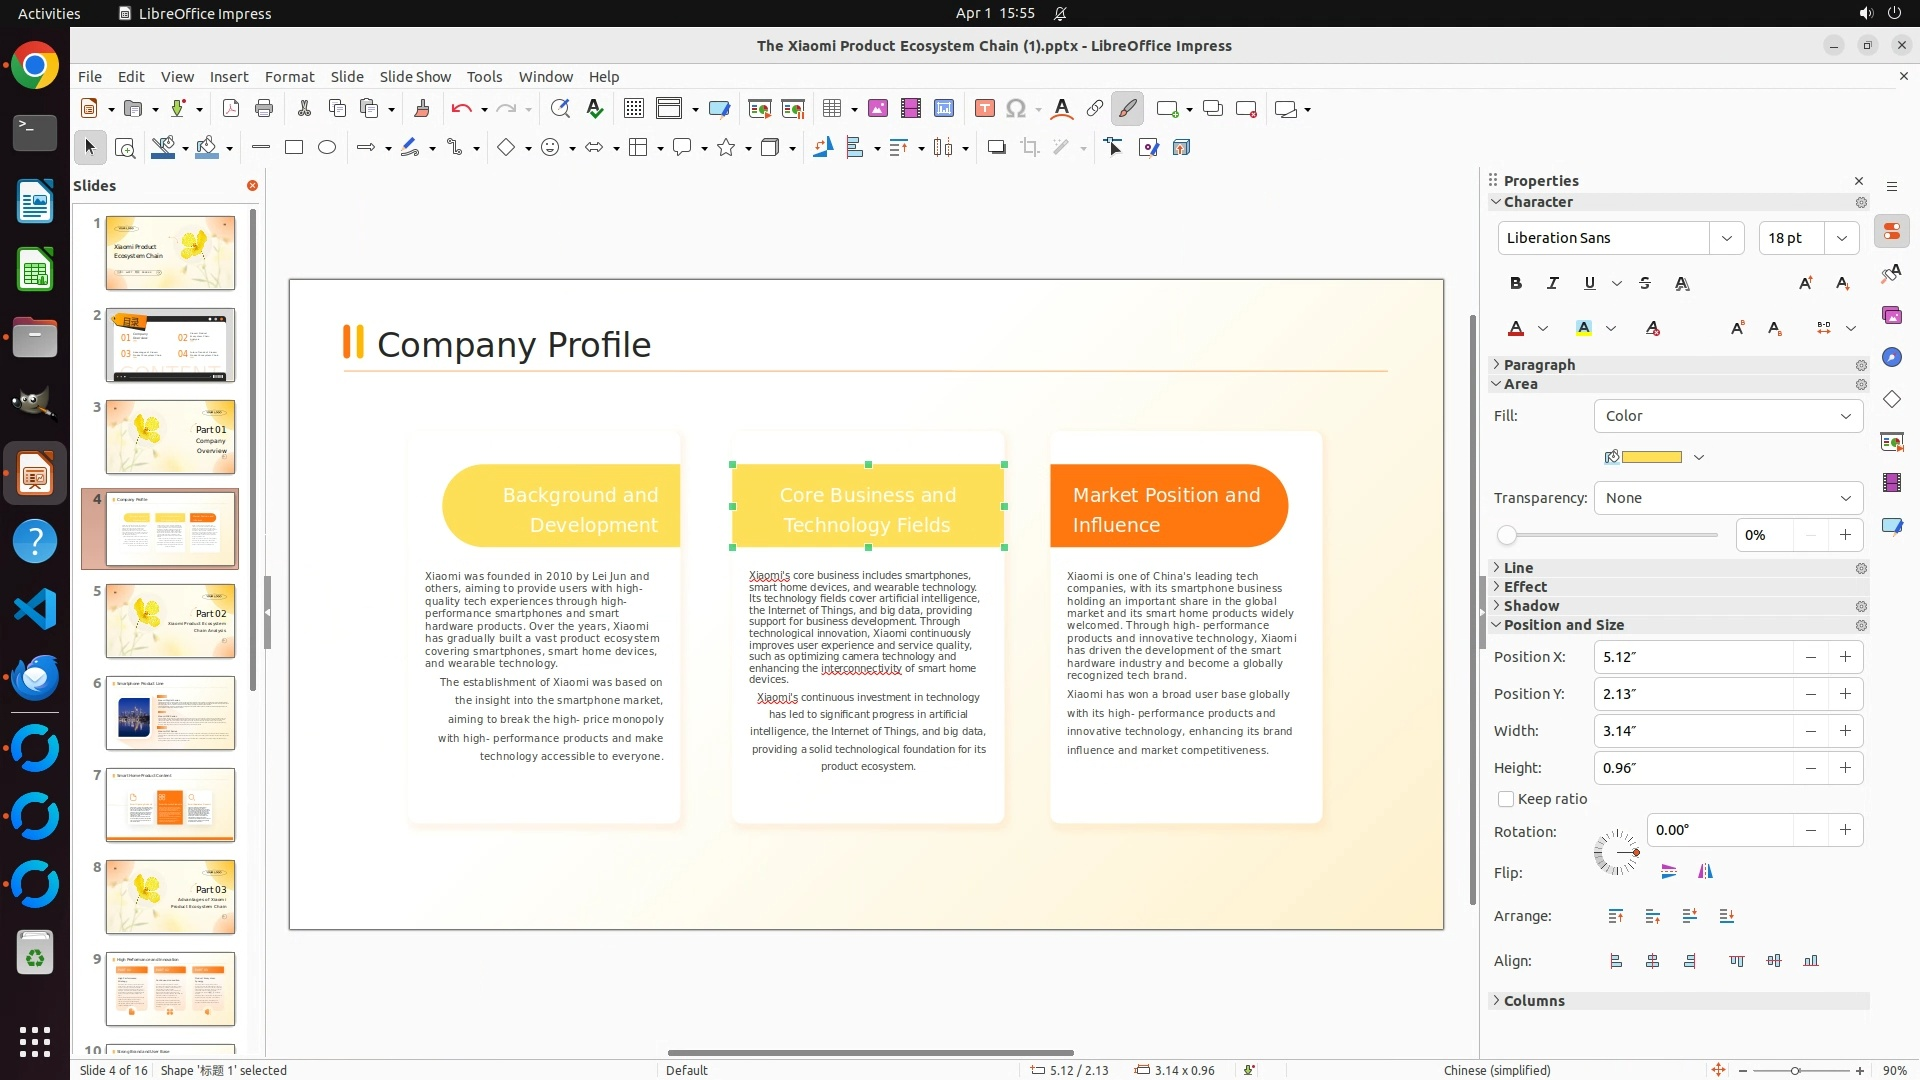
Task: Click the Flip Vertically icon
Action: (1668, 872)
